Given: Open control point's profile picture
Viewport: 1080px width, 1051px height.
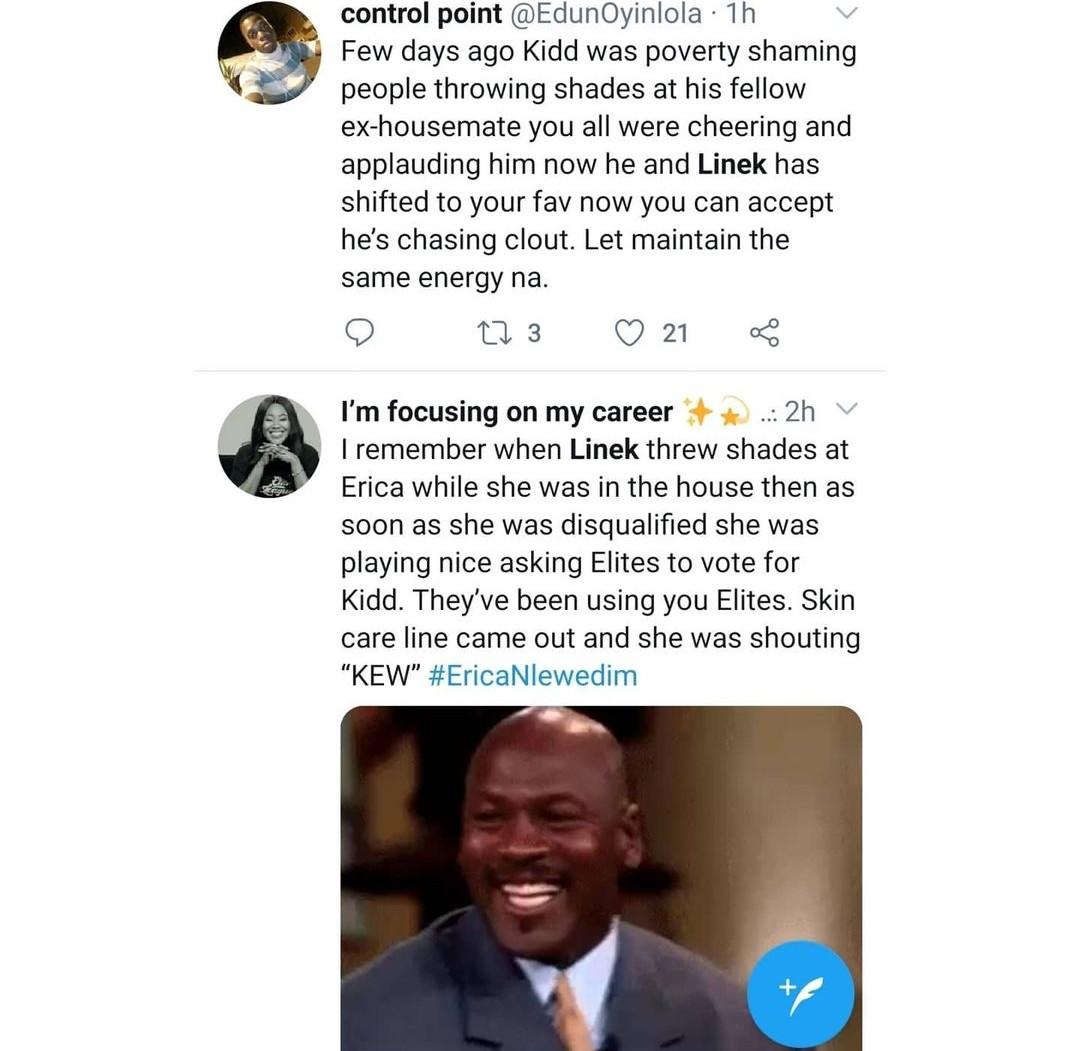Looking at the screenshot, I should pyautogui.click(x=269, y=53).
